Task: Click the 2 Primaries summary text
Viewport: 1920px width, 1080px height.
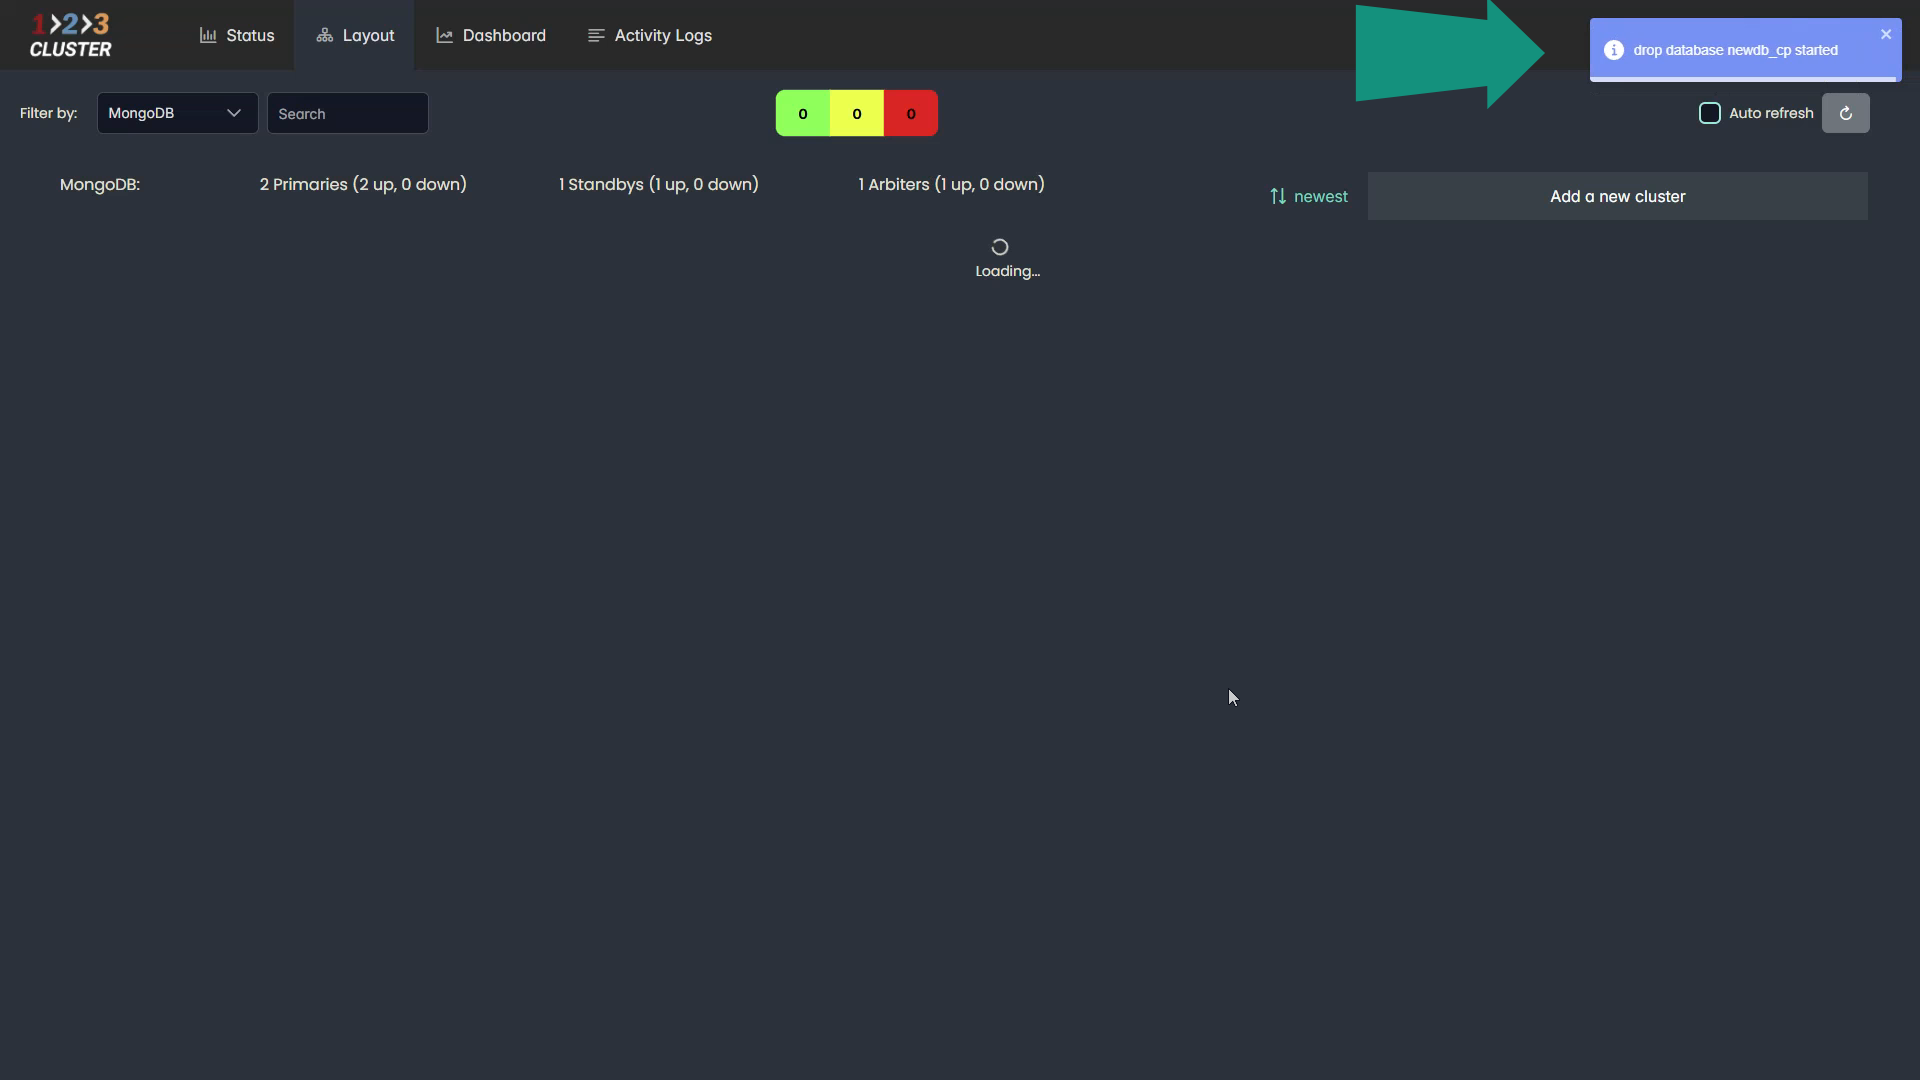Action: [x=363, y=184]
